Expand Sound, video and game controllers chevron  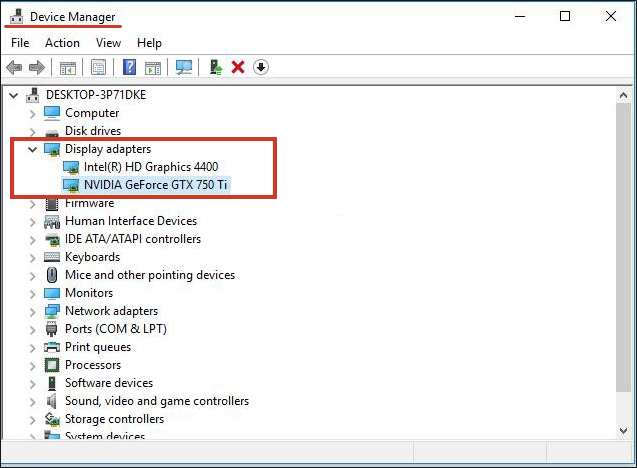tap(33, 402)
